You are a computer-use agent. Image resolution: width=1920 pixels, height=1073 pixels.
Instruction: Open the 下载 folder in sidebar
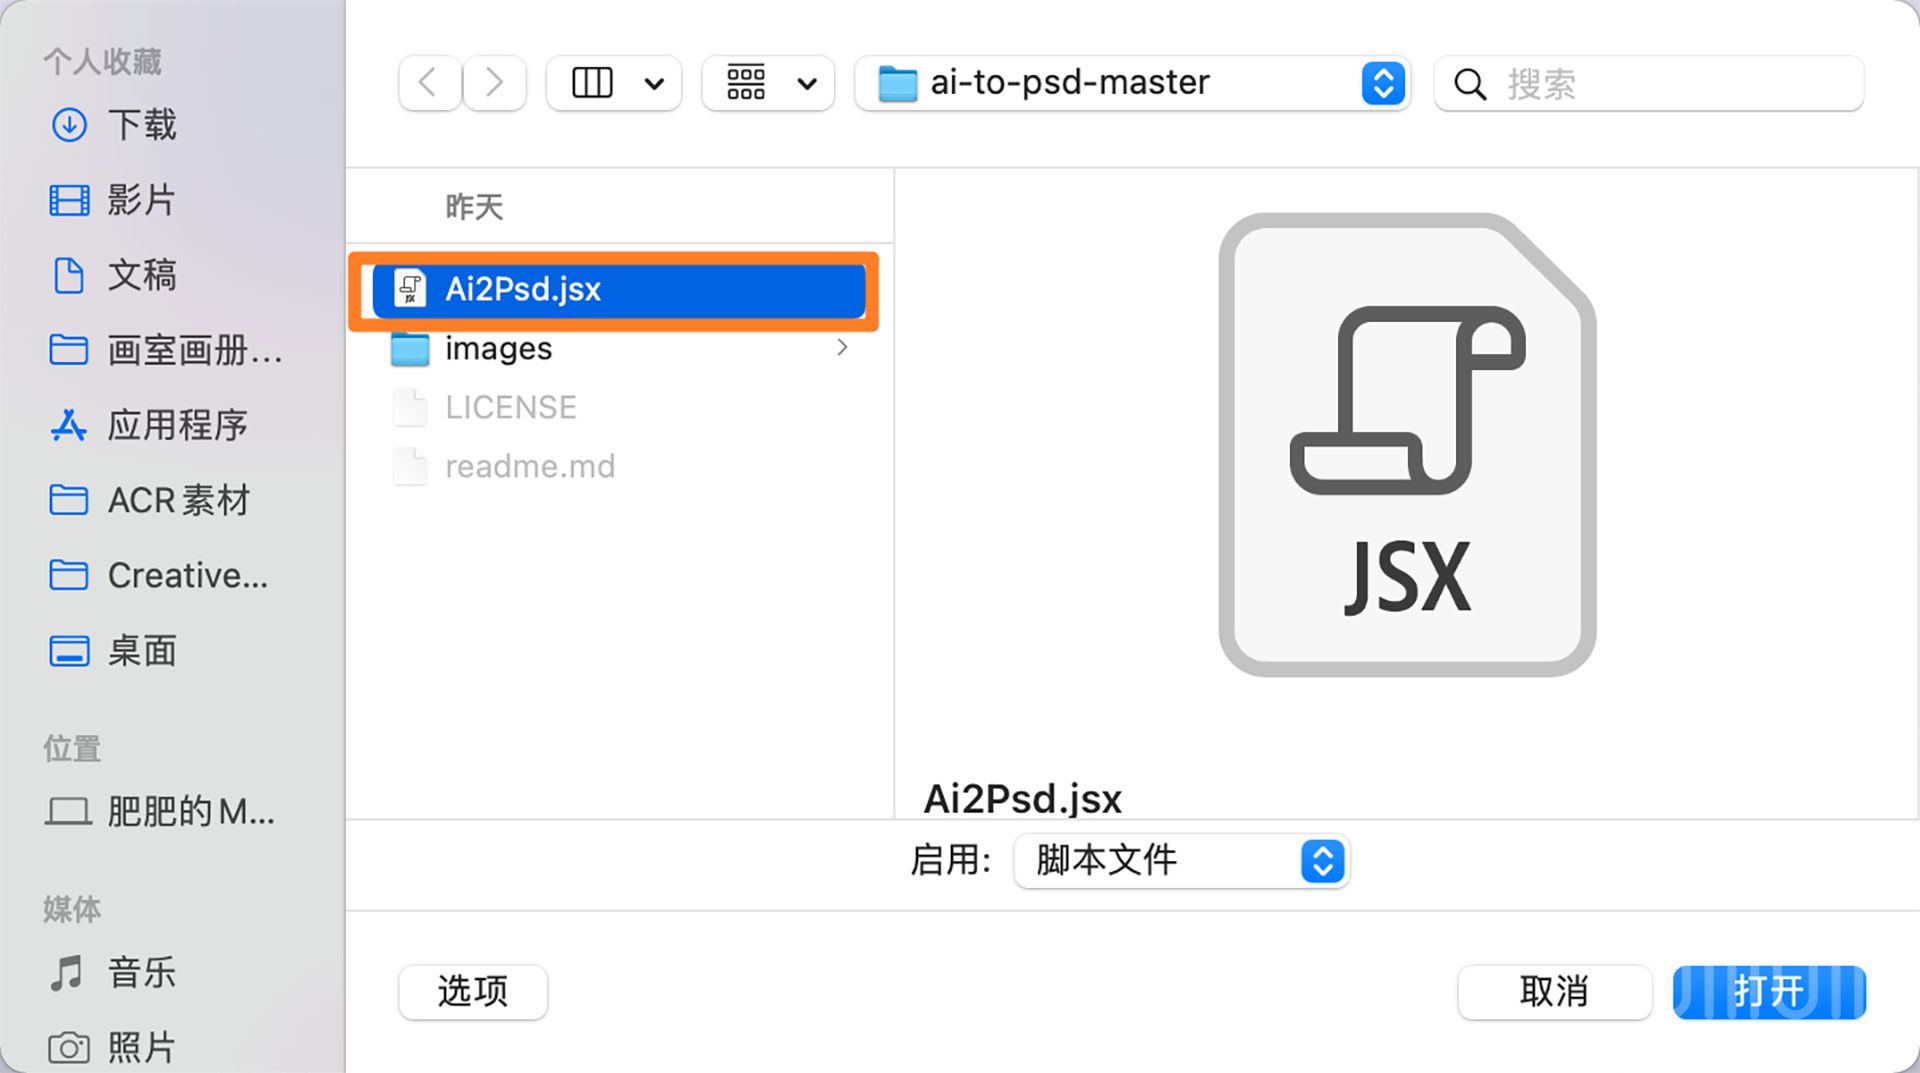142,125
